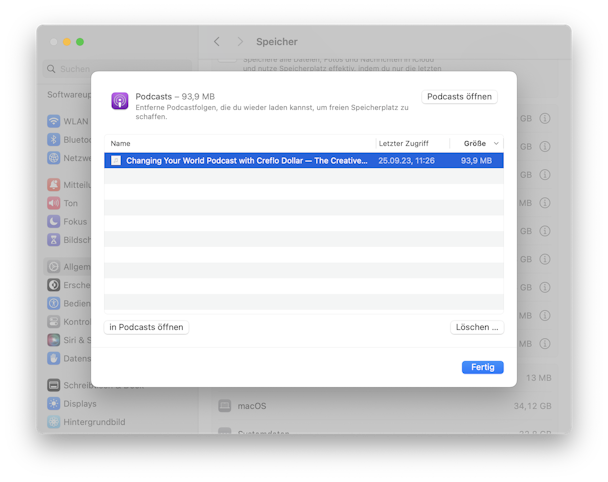This screenshot has height=482, width=608.
Task: Go back with the left chevron
Action: pyautogui.click(x=217, y=41)
